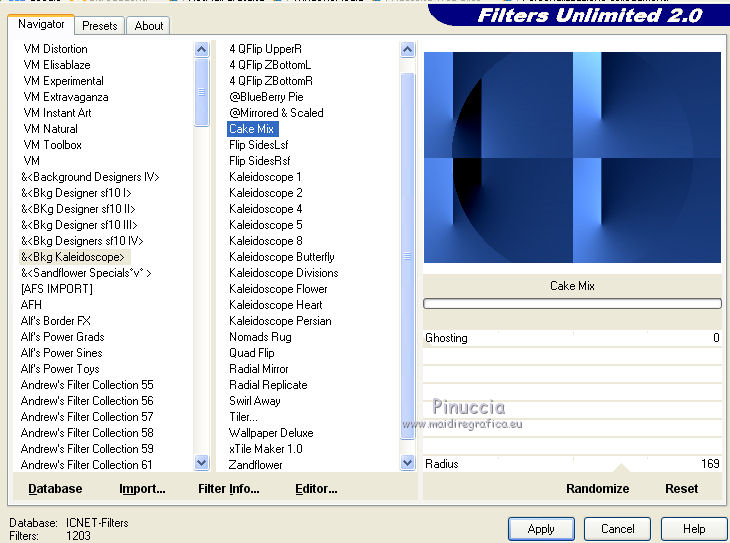Viewport: 730px width, 543px height.
Task: Choose Quad Flip filter
Action: click(251, 353)
